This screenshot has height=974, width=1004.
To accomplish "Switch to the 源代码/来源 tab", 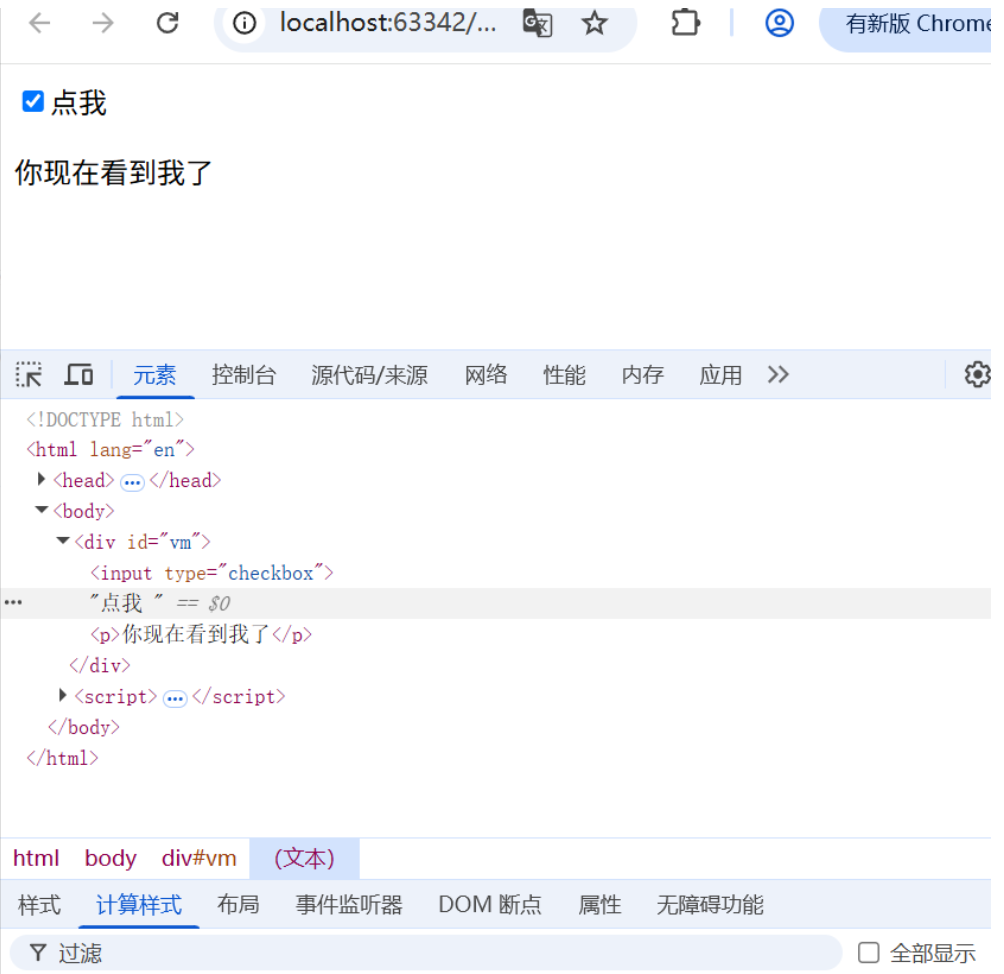I will (x=369, y=375).
